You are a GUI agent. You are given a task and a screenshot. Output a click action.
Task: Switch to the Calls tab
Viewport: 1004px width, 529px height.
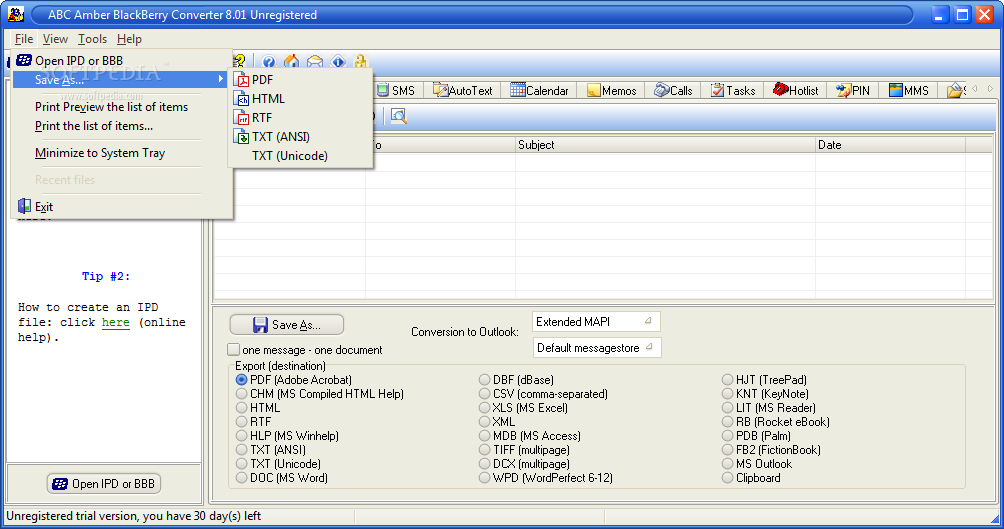point(674,90)
